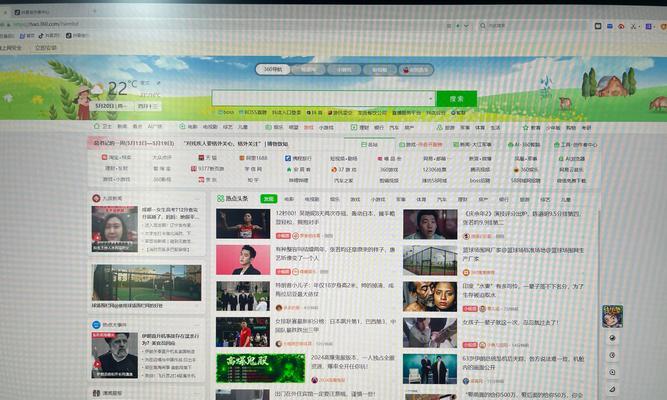Select the 儿童 tab in 热点头条
Image resolution: width=667 pixels, height=400 pixels.
click(x=565, y=200)
